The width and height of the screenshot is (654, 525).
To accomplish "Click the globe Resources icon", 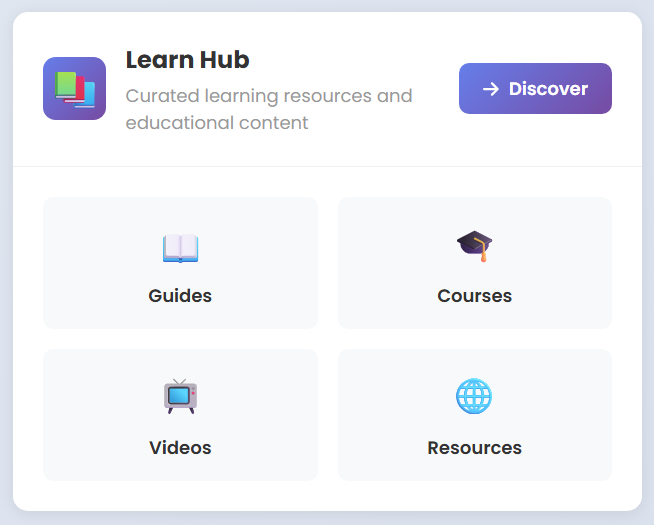I will (474, 396).
